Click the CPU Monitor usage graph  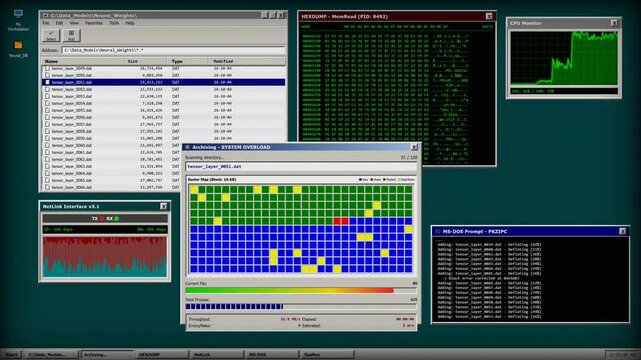coord(564,58)
